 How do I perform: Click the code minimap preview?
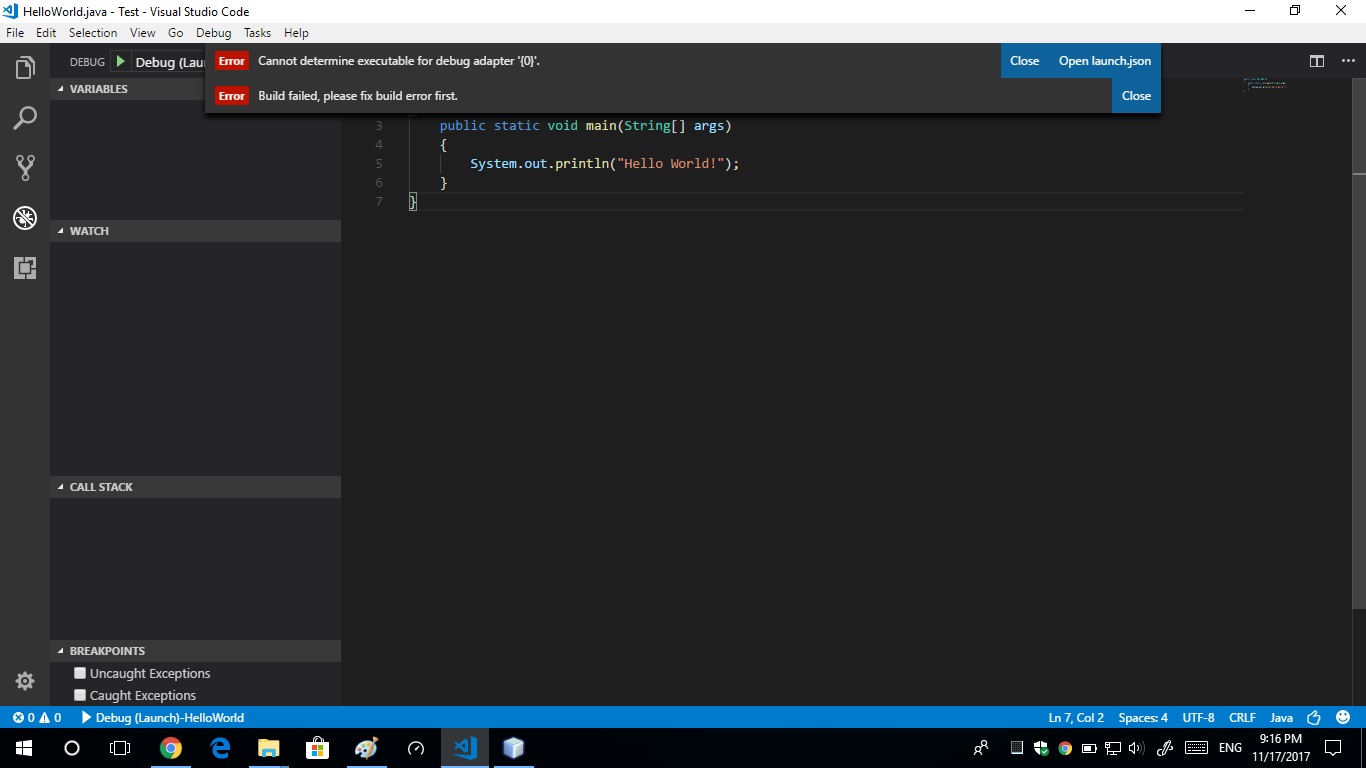point(1265,85)
